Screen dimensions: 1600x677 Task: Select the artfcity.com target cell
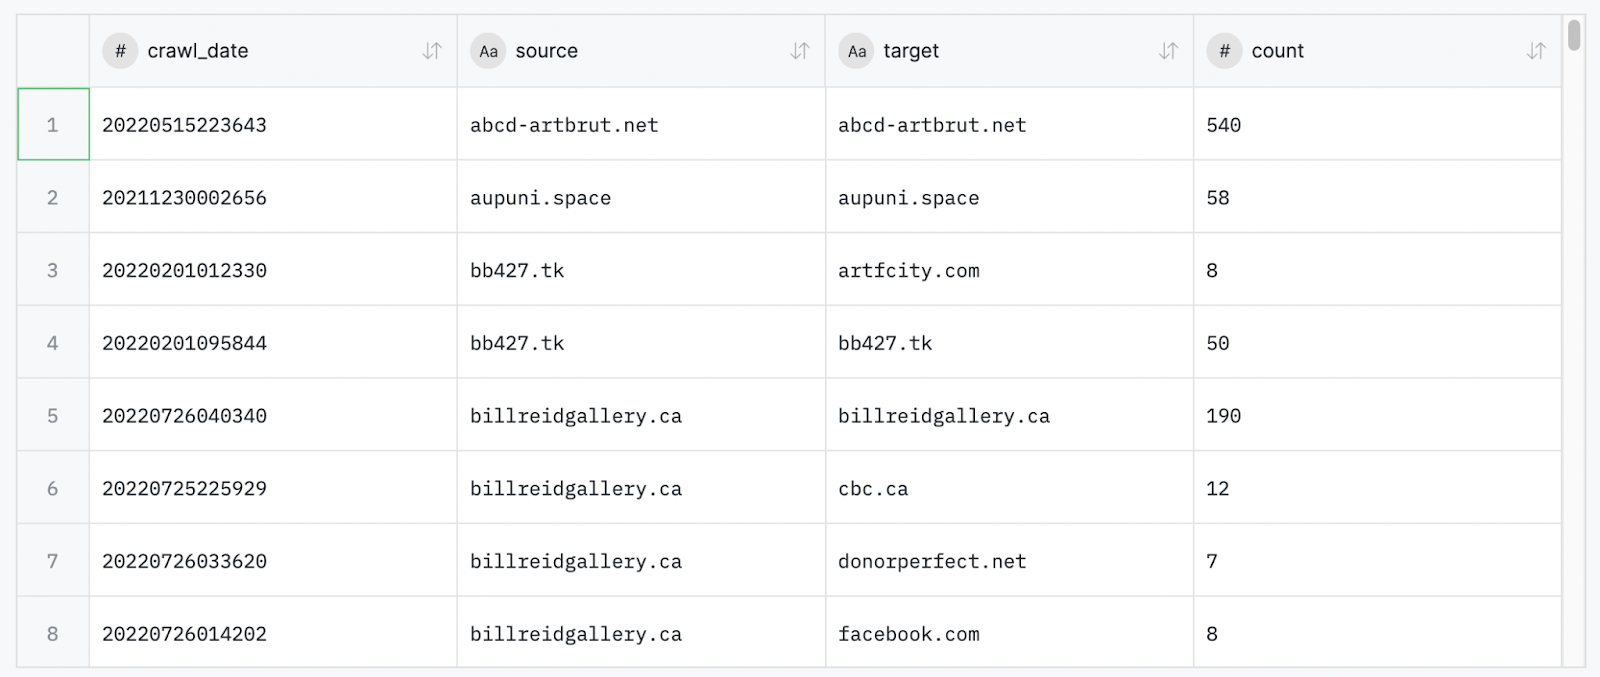click(x=1009, y=270)
